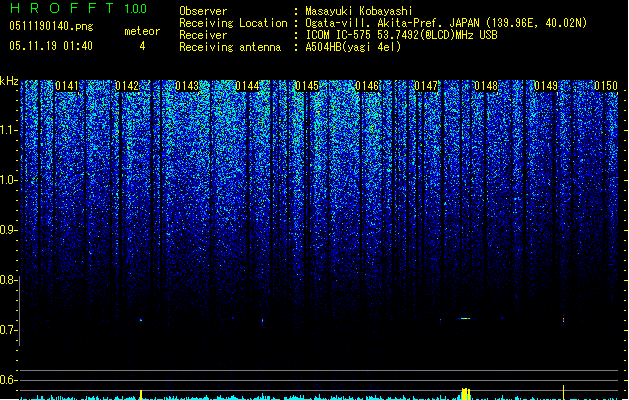Image resolution: width=629 pixels, height=400 pixels.
Task: Click the Receiving antenna label
Action: [230, 47]
